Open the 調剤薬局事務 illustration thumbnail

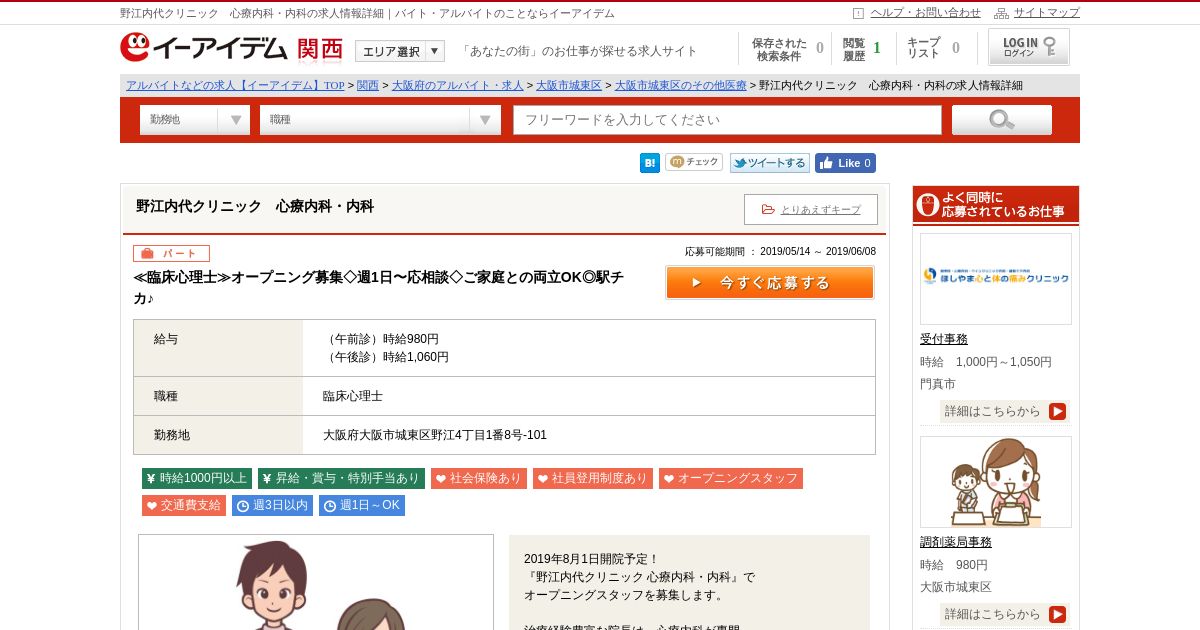coord(996,482)
